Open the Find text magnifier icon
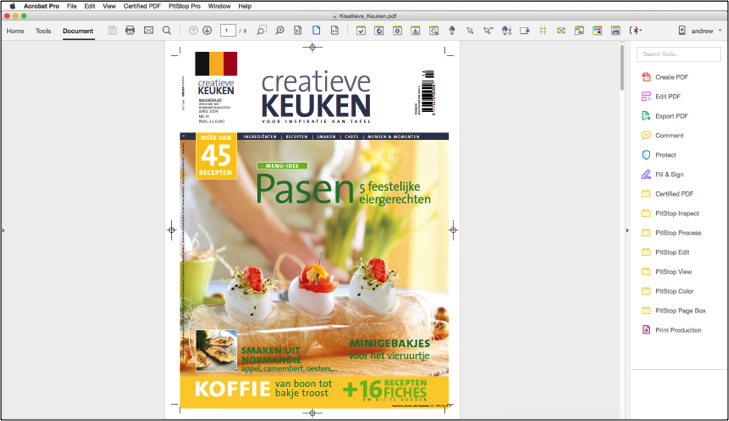Screen dimensions: 729x421 pos(166,31)
